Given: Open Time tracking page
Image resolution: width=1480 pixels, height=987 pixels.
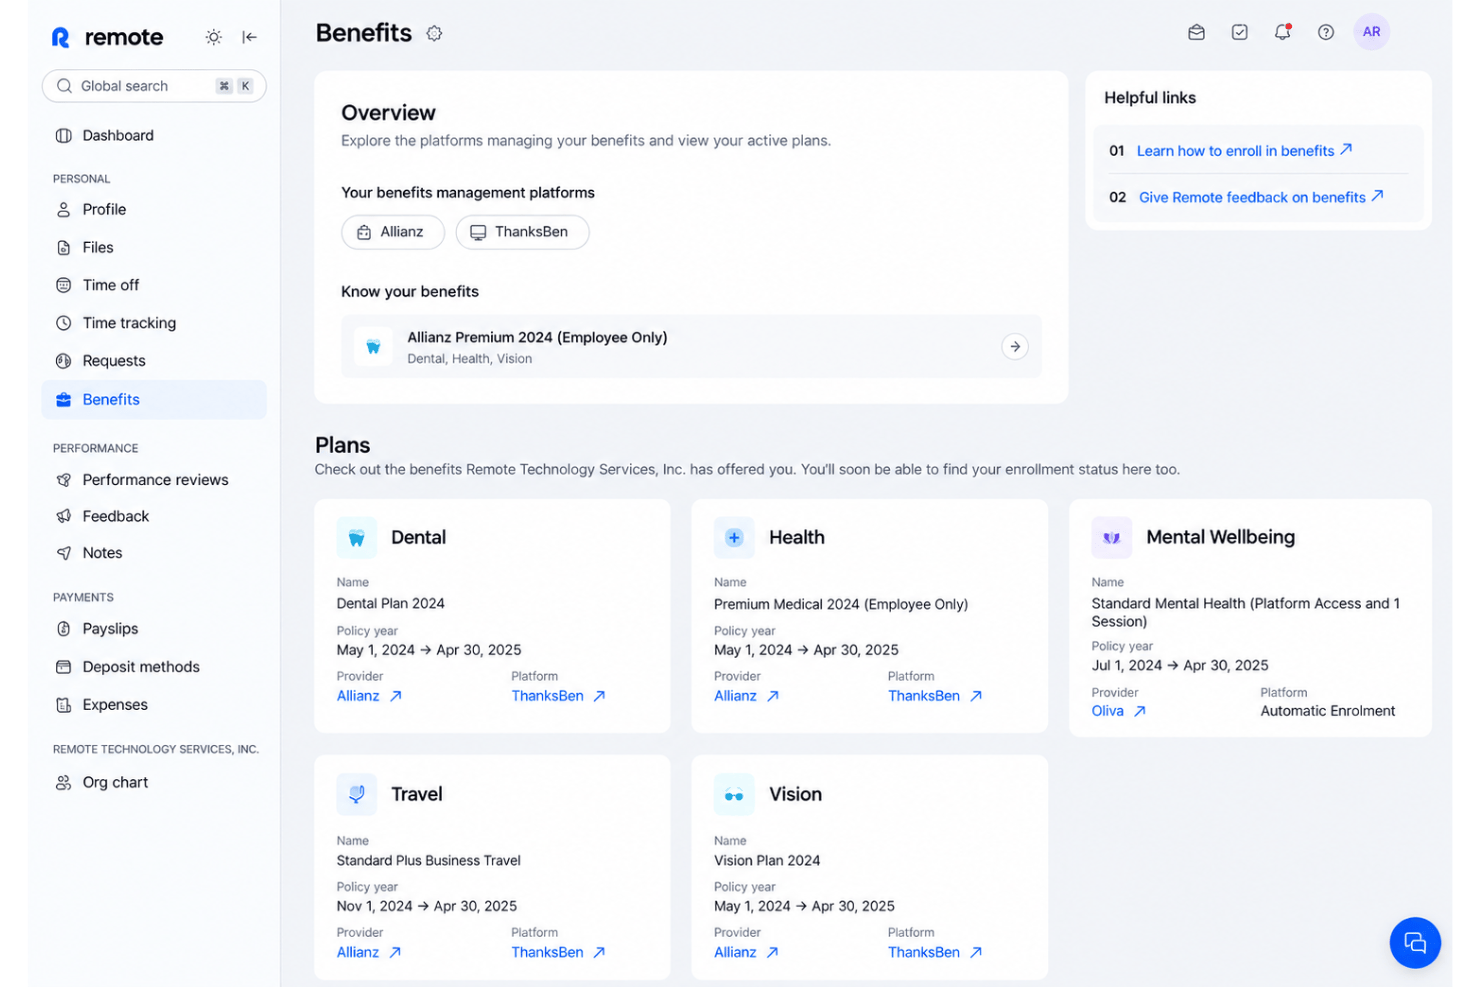Looking at the screenshot, I should [x=154, y=323].
